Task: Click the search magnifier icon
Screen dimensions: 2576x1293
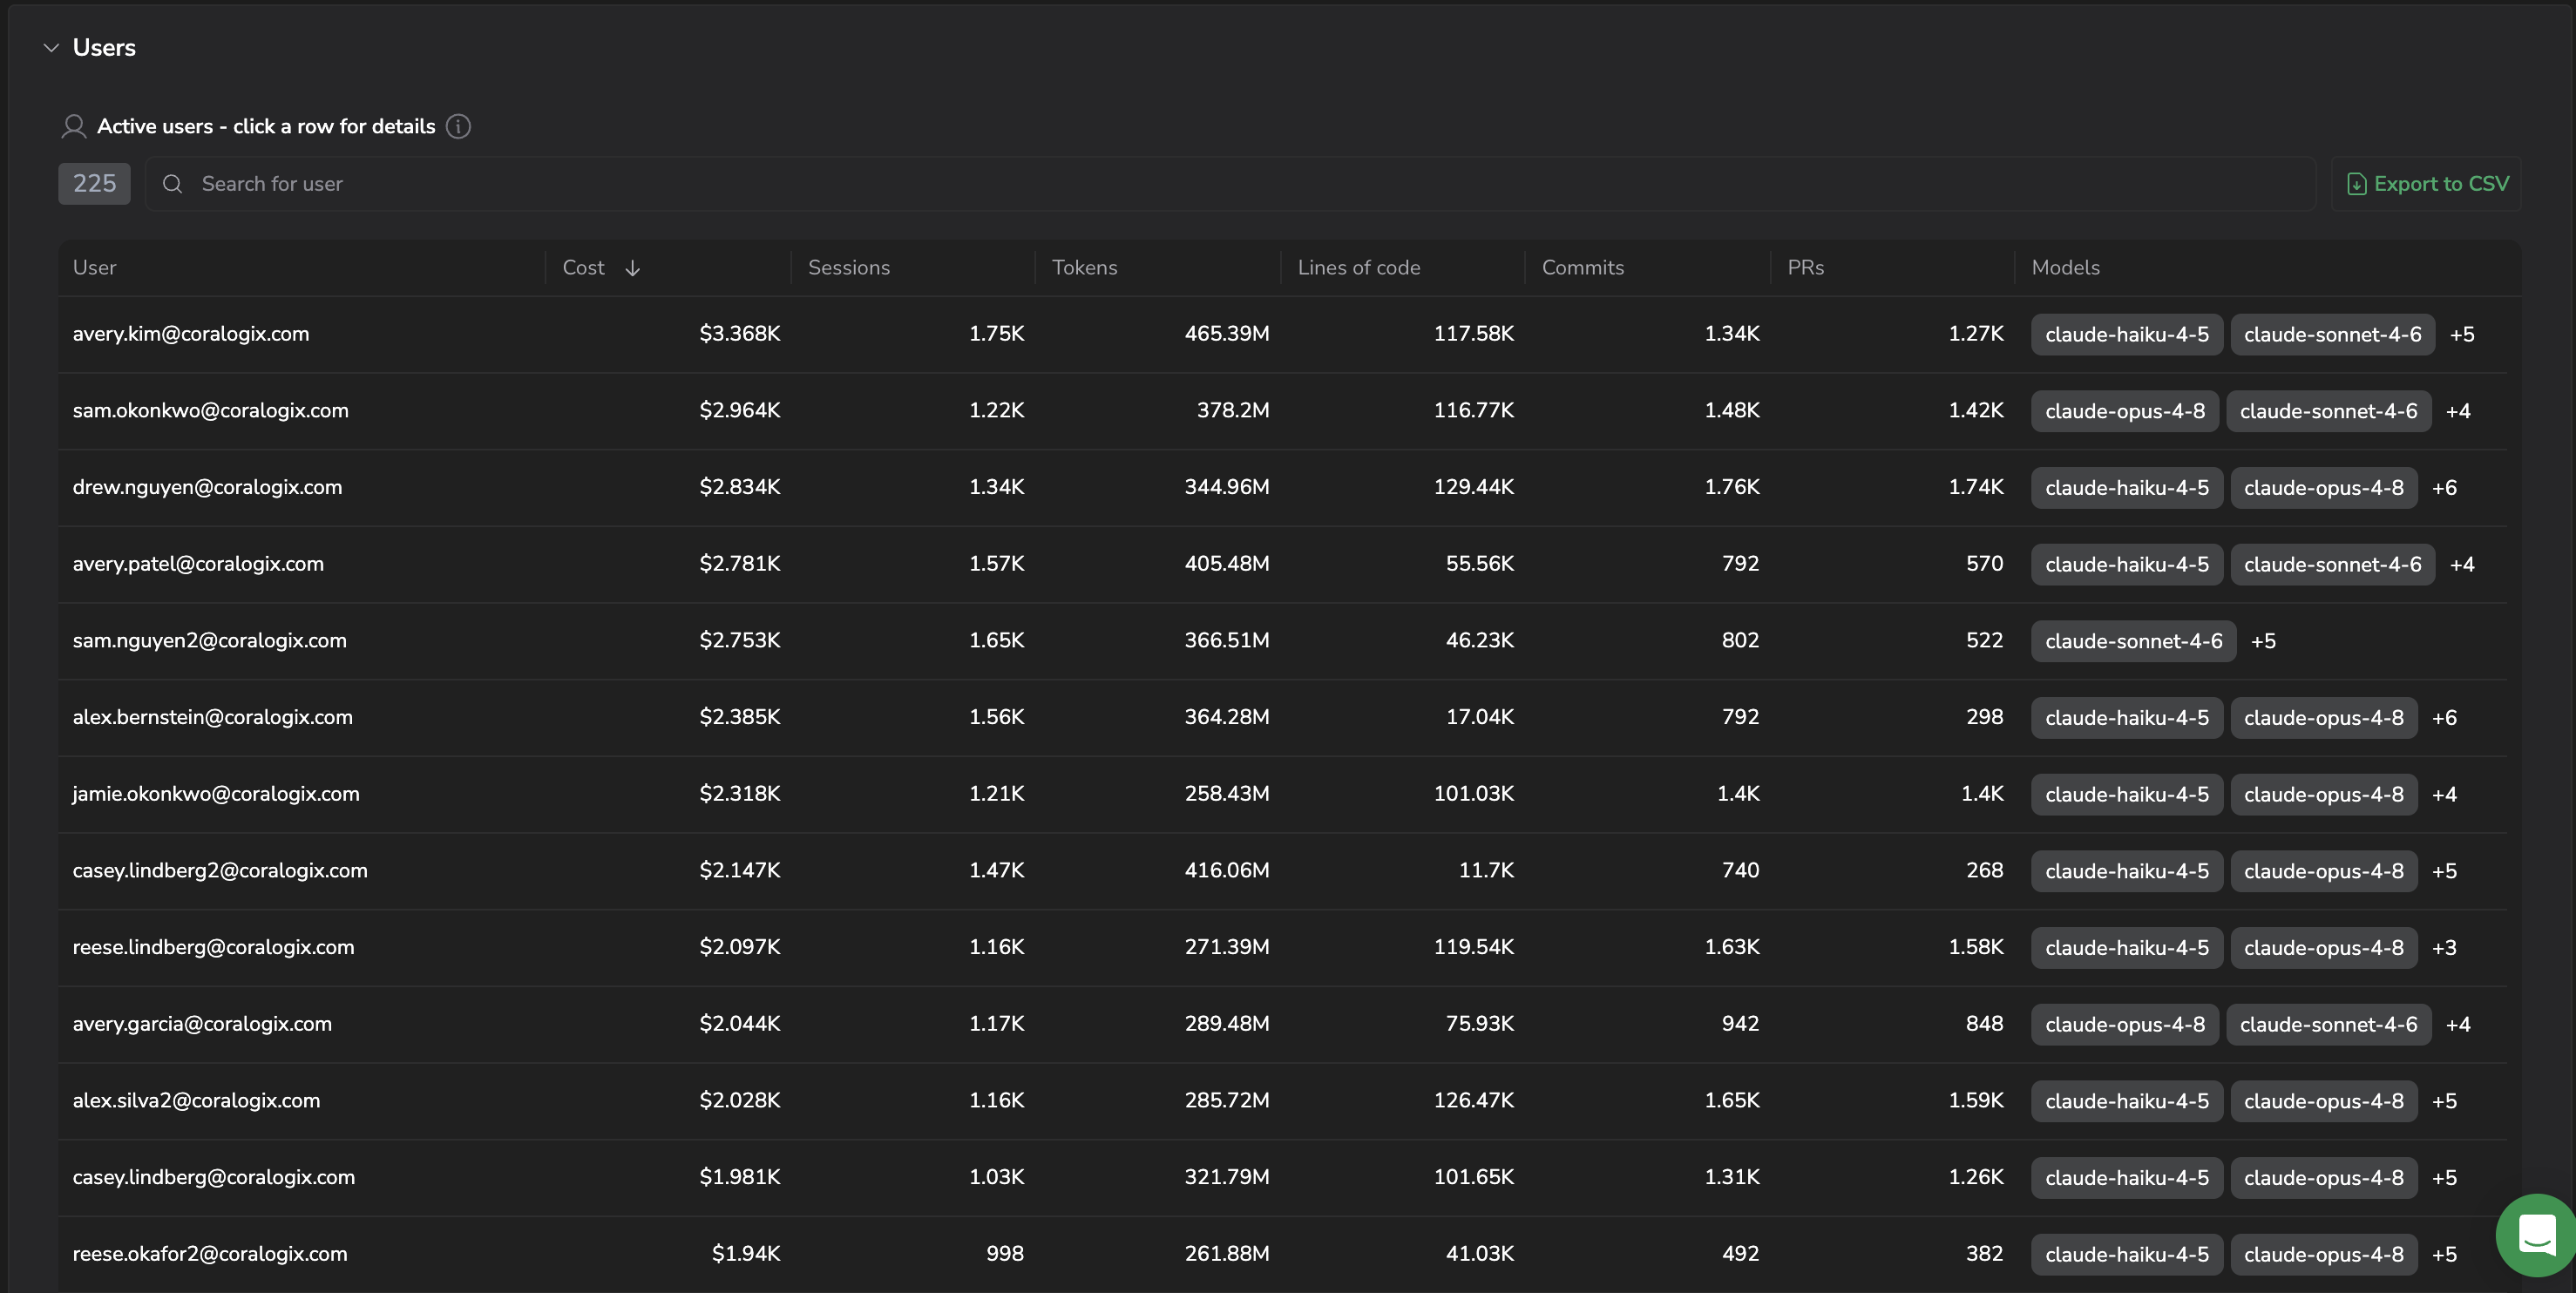Action: (x=172, y=184)
